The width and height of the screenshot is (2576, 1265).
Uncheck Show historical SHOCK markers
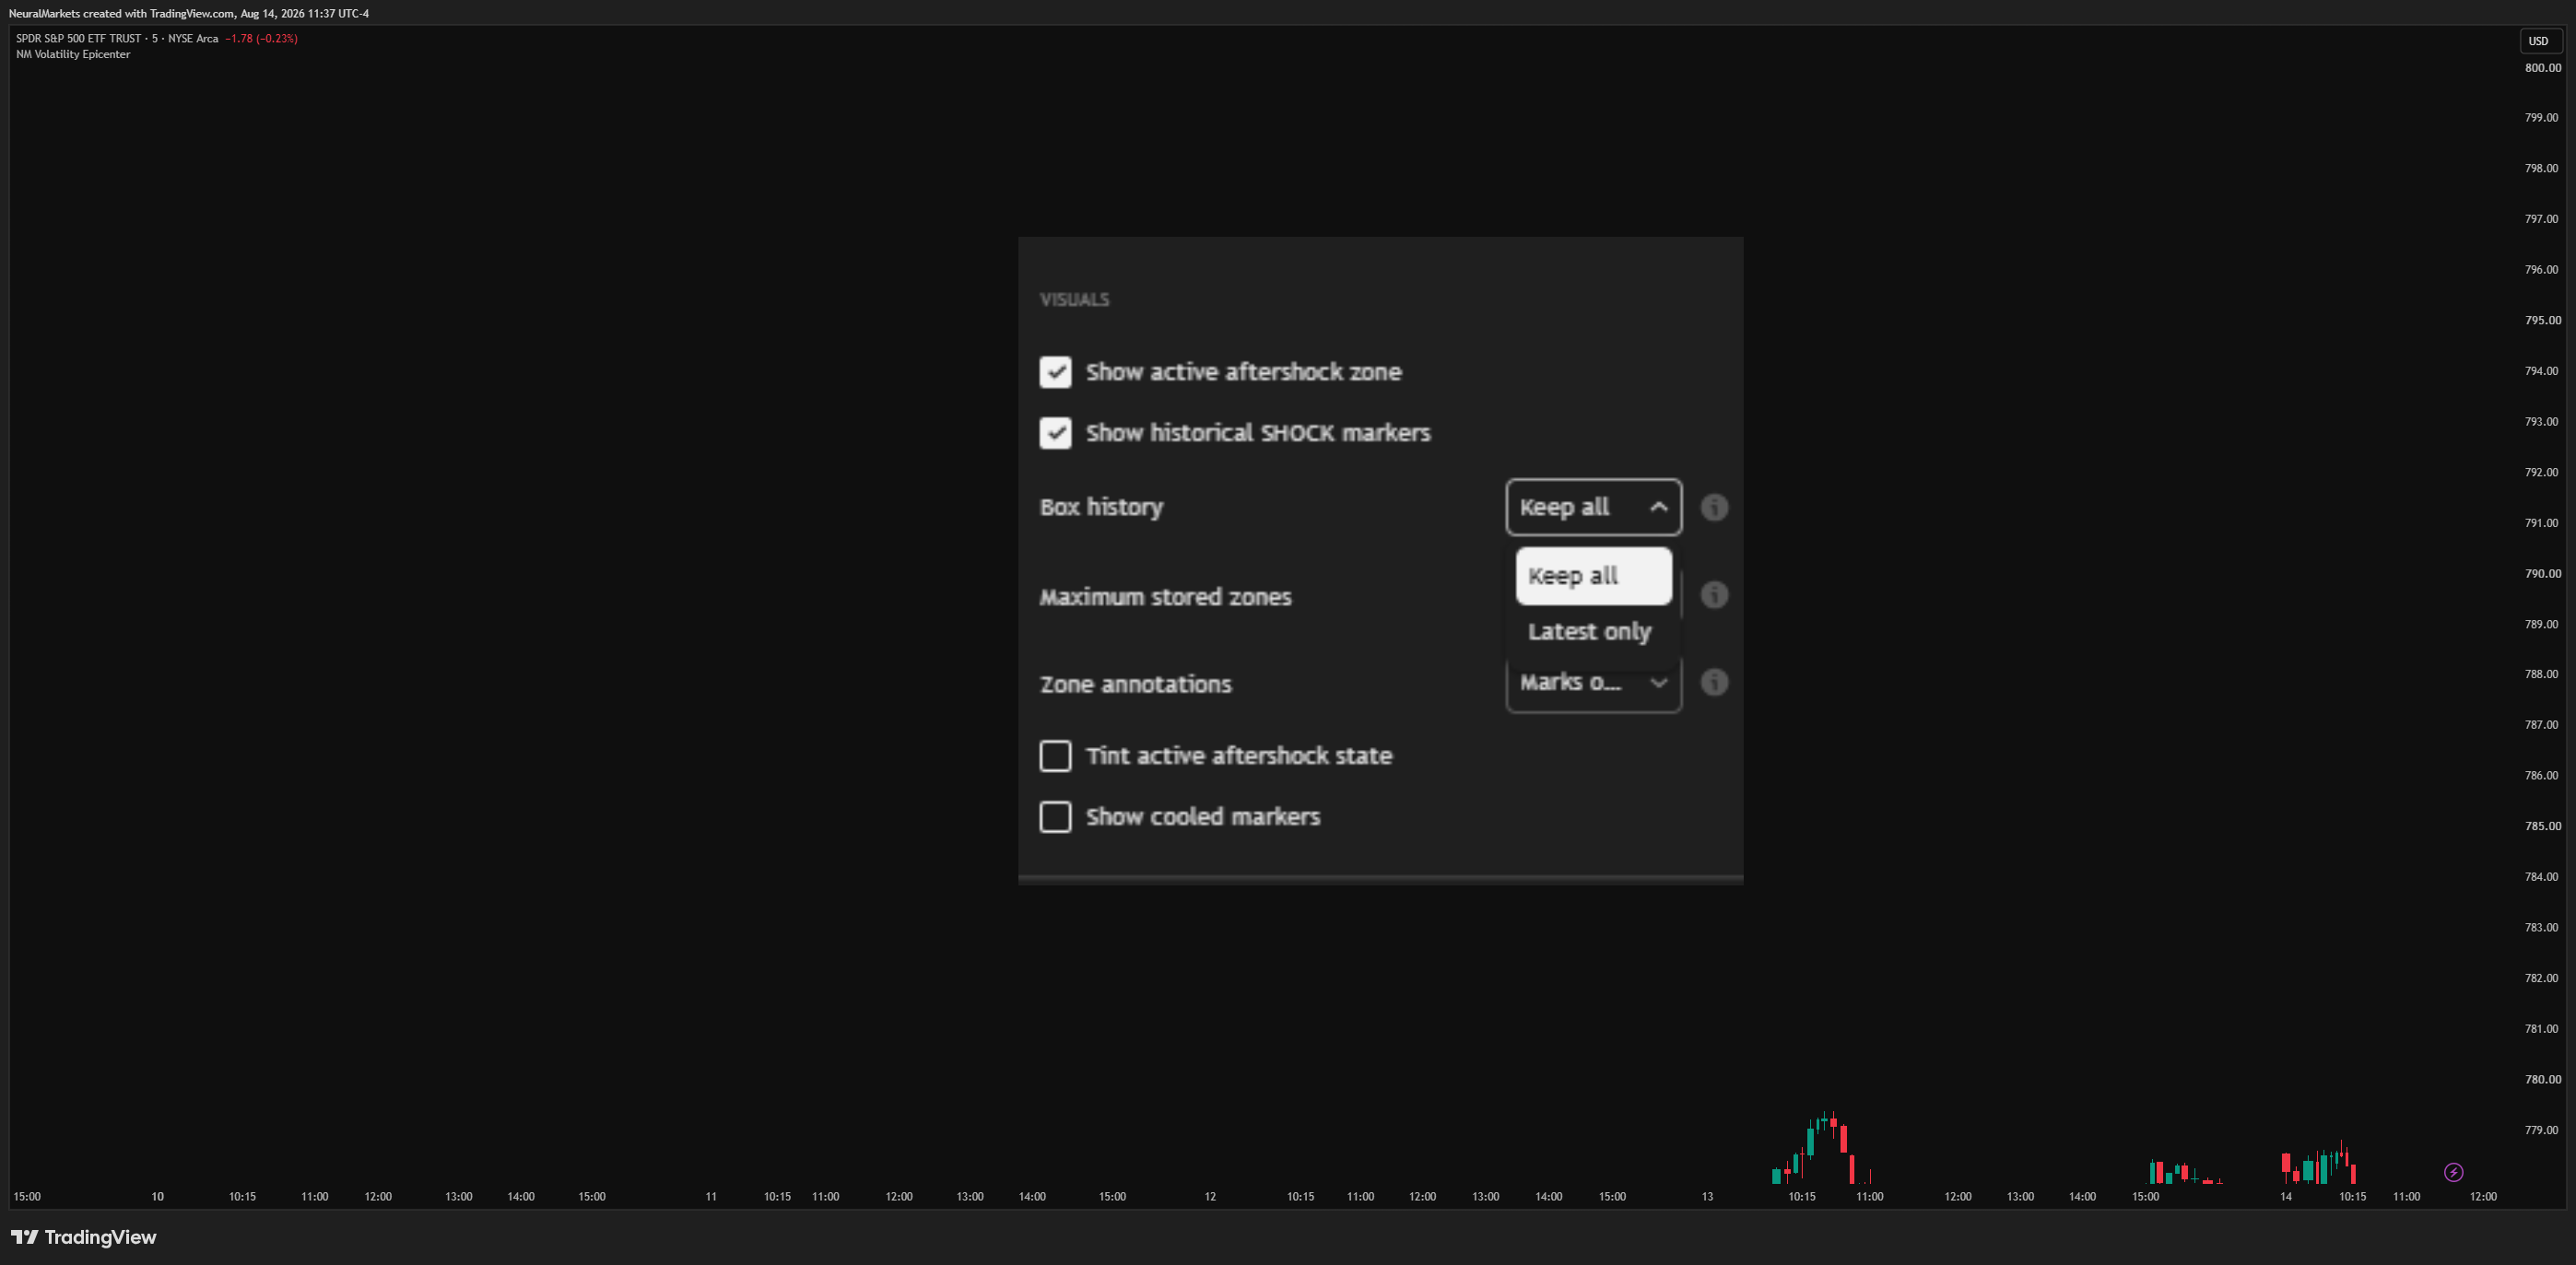click(1055, 433)
